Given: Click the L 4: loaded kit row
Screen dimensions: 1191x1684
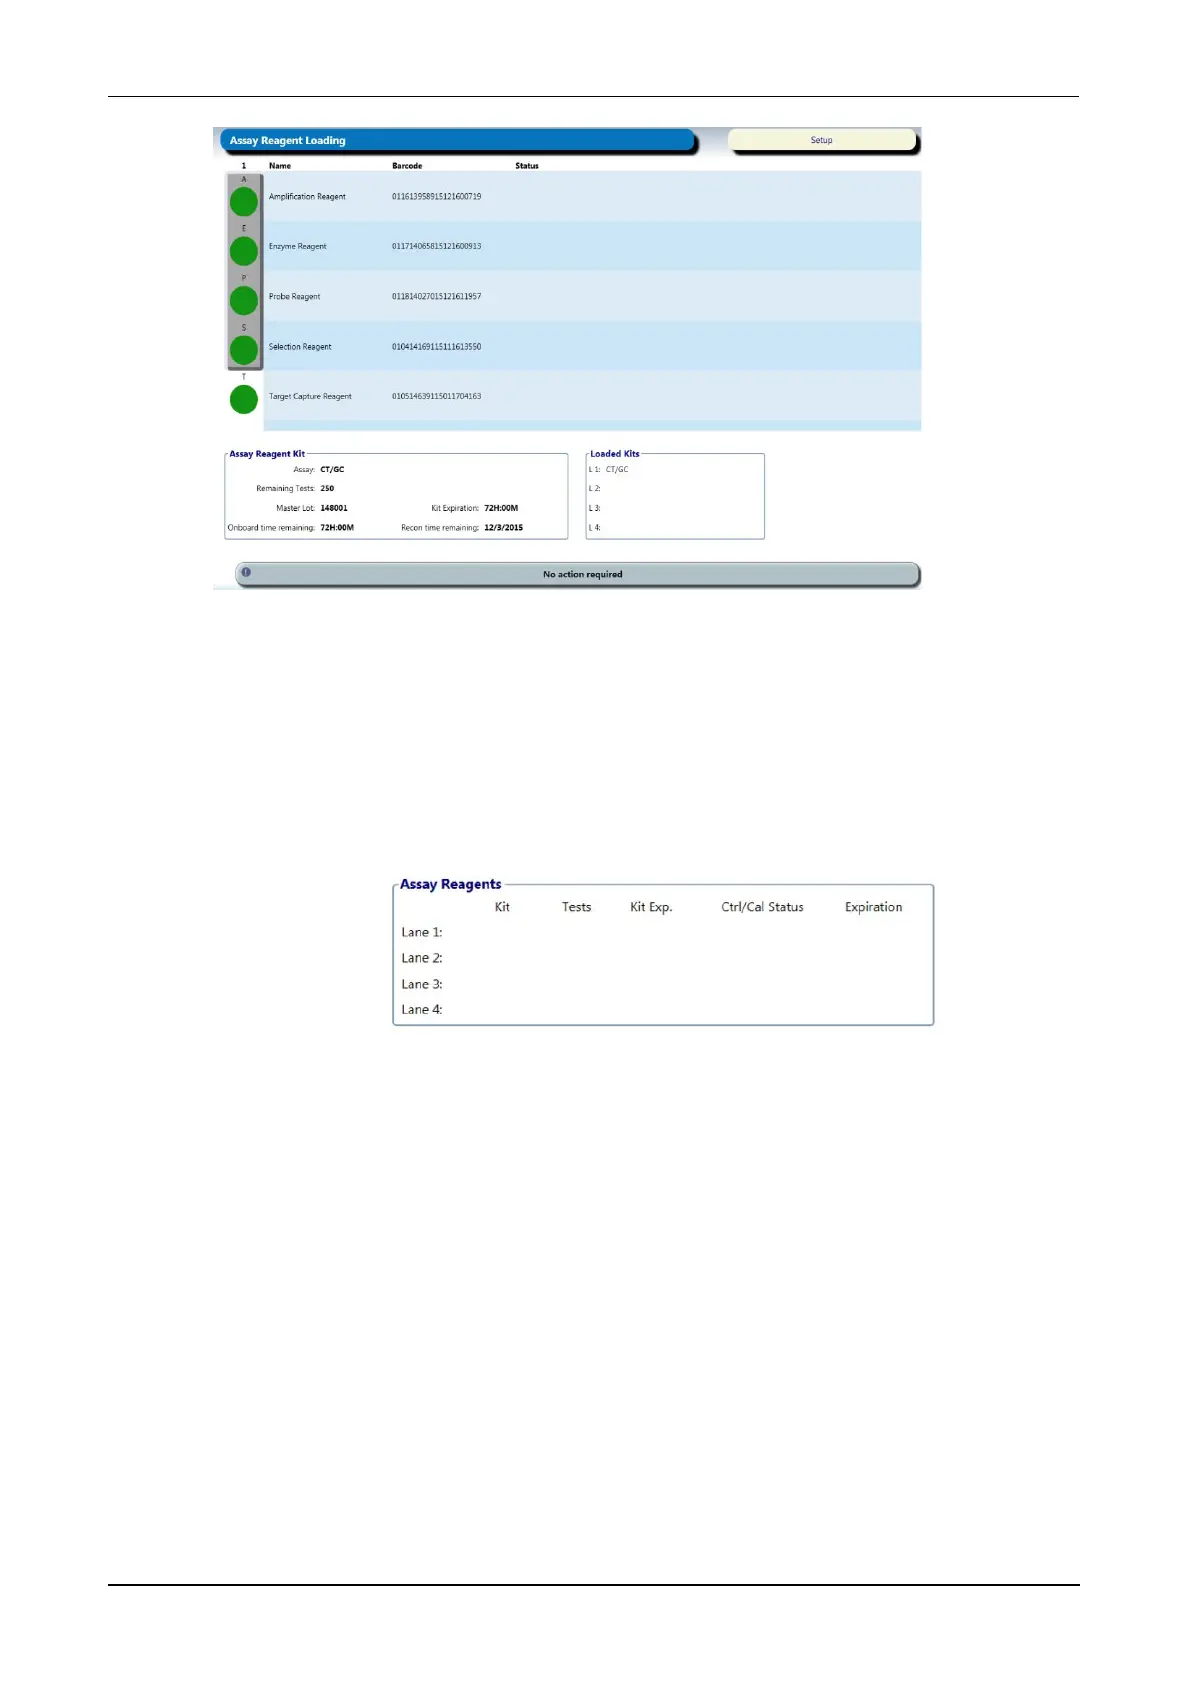Looking at the screenshot, I should coord(595,528).
